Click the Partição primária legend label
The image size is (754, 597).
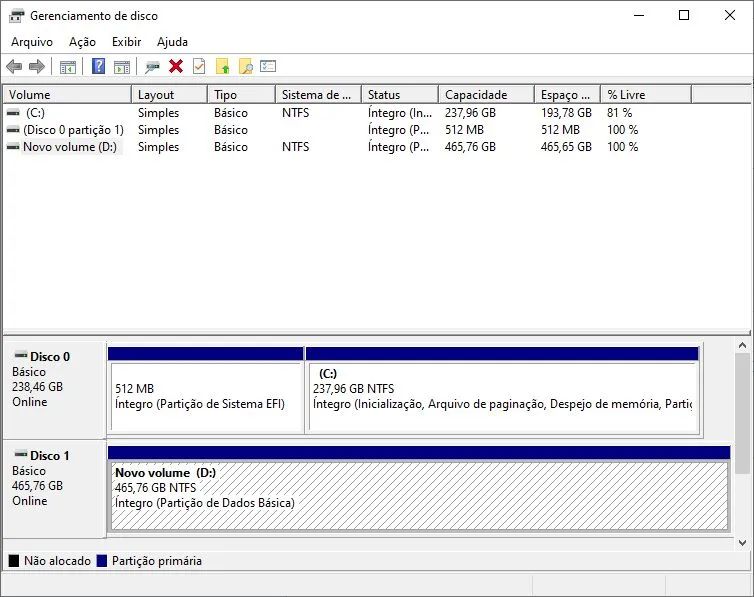click(157, 560)
